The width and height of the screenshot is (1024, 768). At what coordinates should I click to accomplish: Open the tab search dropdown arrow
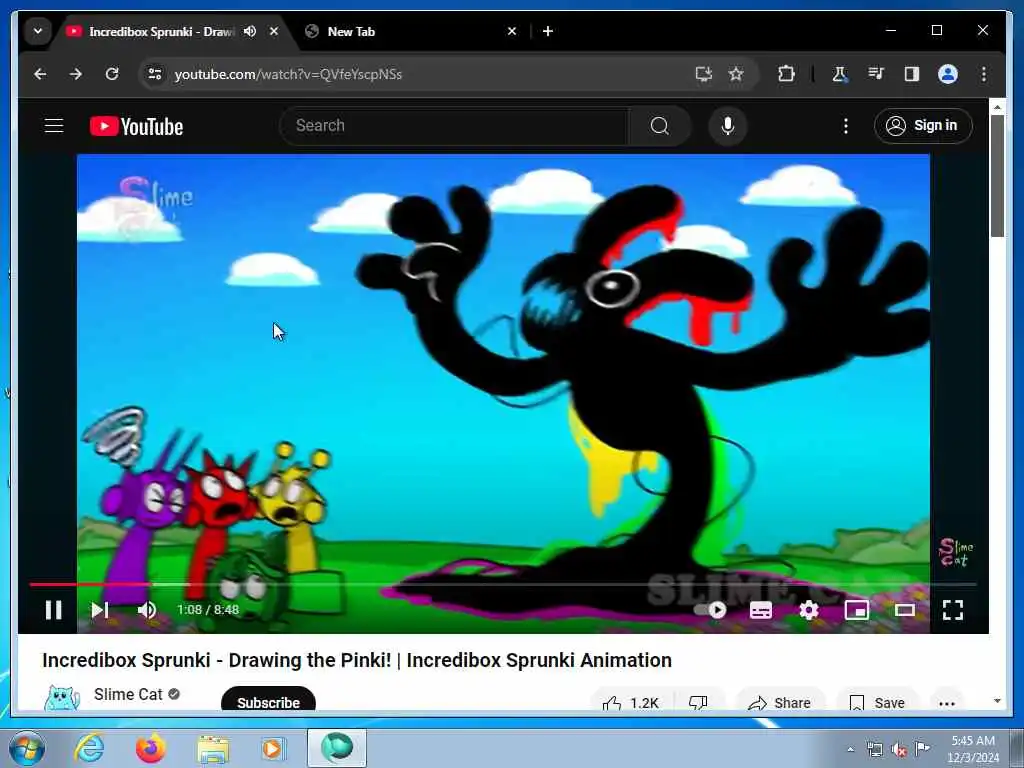38,31
